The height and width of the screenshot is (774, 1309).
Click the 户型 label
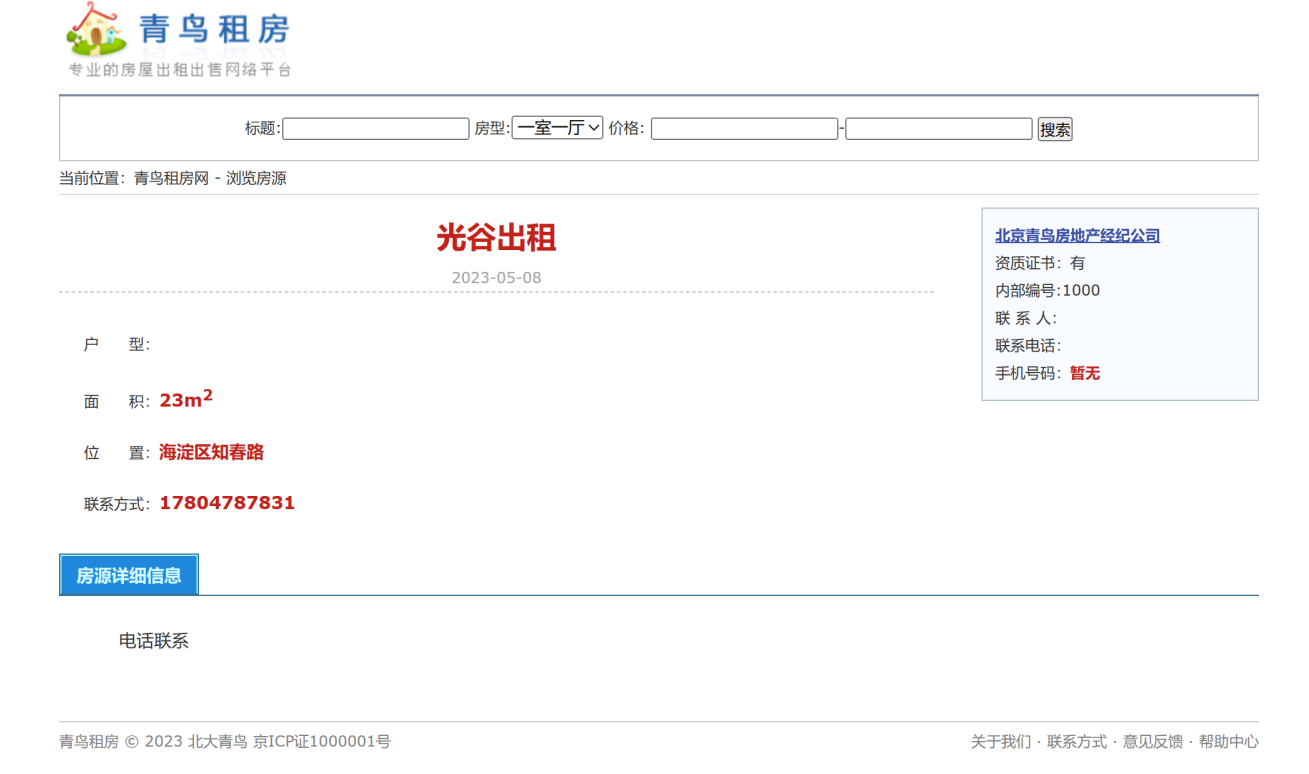117,345
